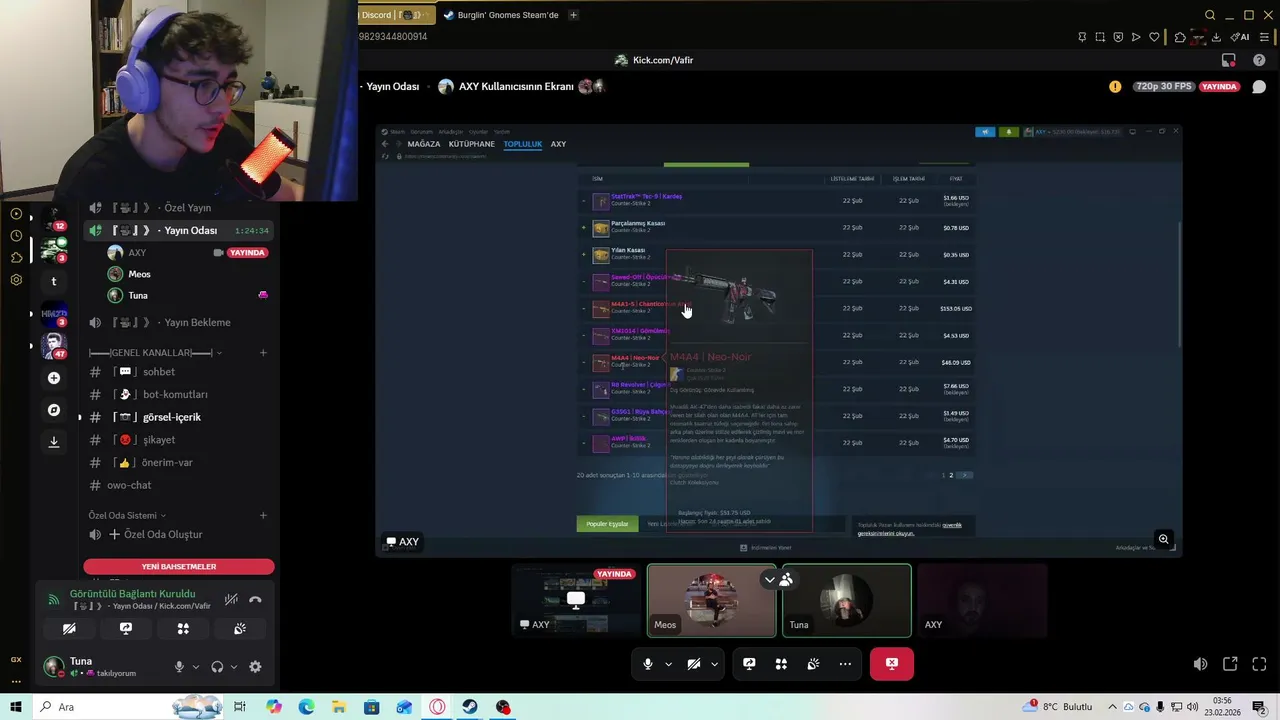Image resolution: width=1280 pixels, height=720 pixels.
Task: Open sohbet text channel
Action: point(178,372)
